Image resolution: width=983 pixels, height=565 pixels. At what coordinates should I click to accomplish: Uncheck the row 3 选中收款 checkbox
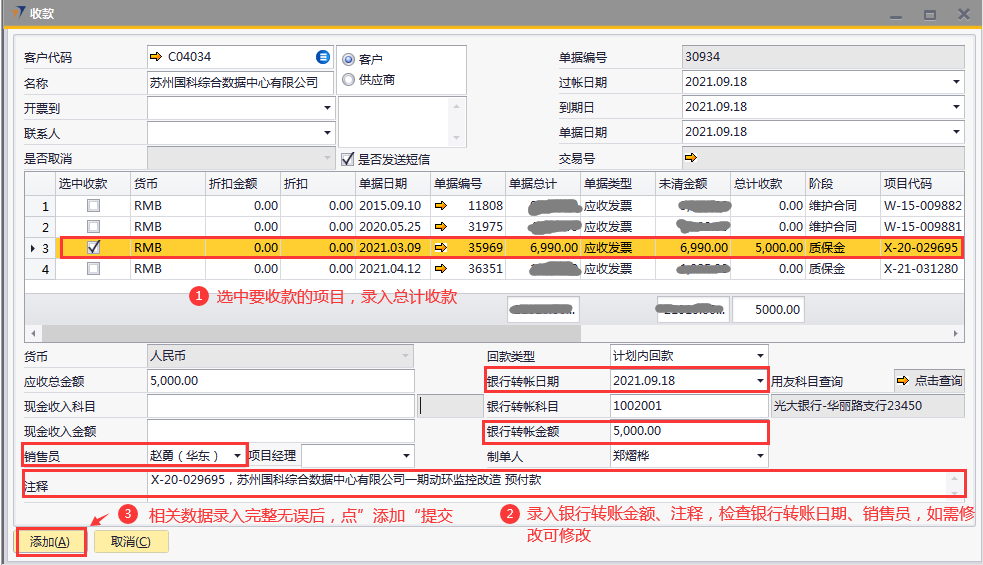coord(93,247)
